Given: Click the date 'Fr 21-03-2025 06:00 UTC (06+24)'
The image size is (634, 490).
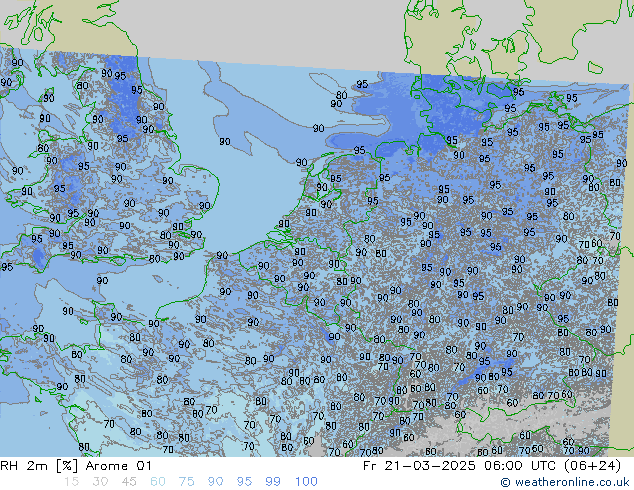Looking at the screenshot, I should pos(492,466).
